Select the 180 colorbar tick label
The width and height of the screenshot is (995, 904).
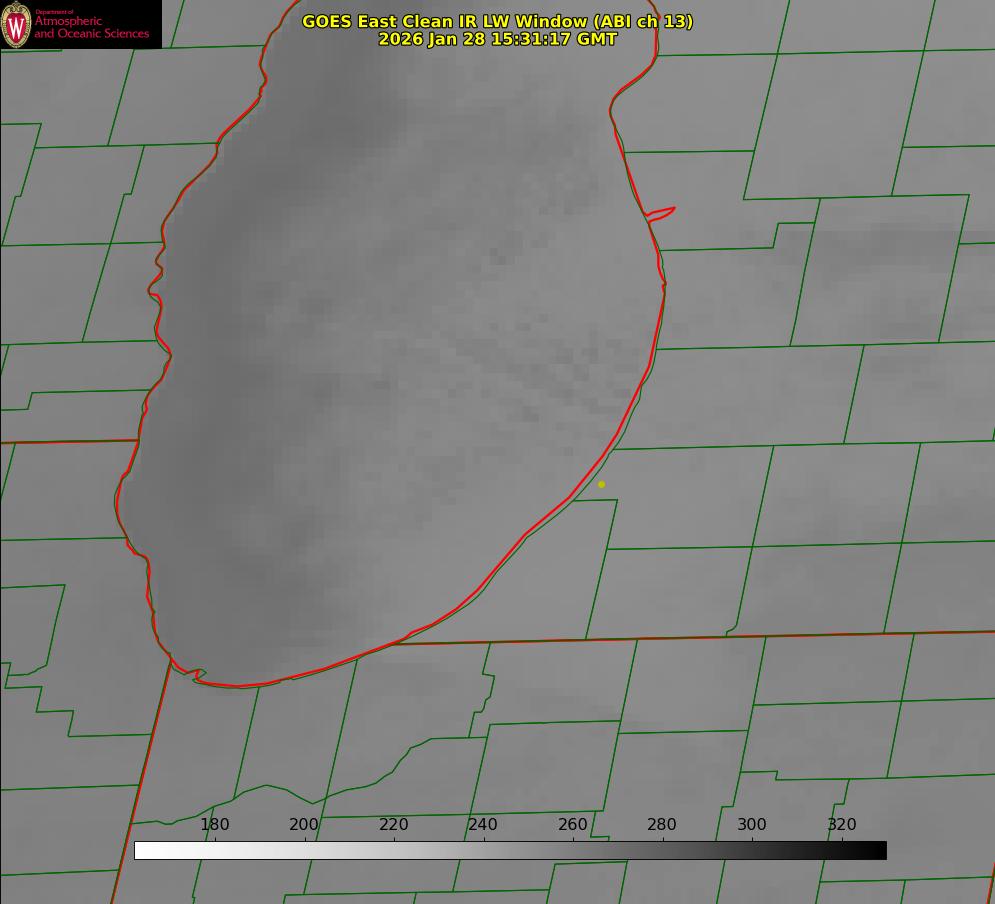tap(215, 825)
